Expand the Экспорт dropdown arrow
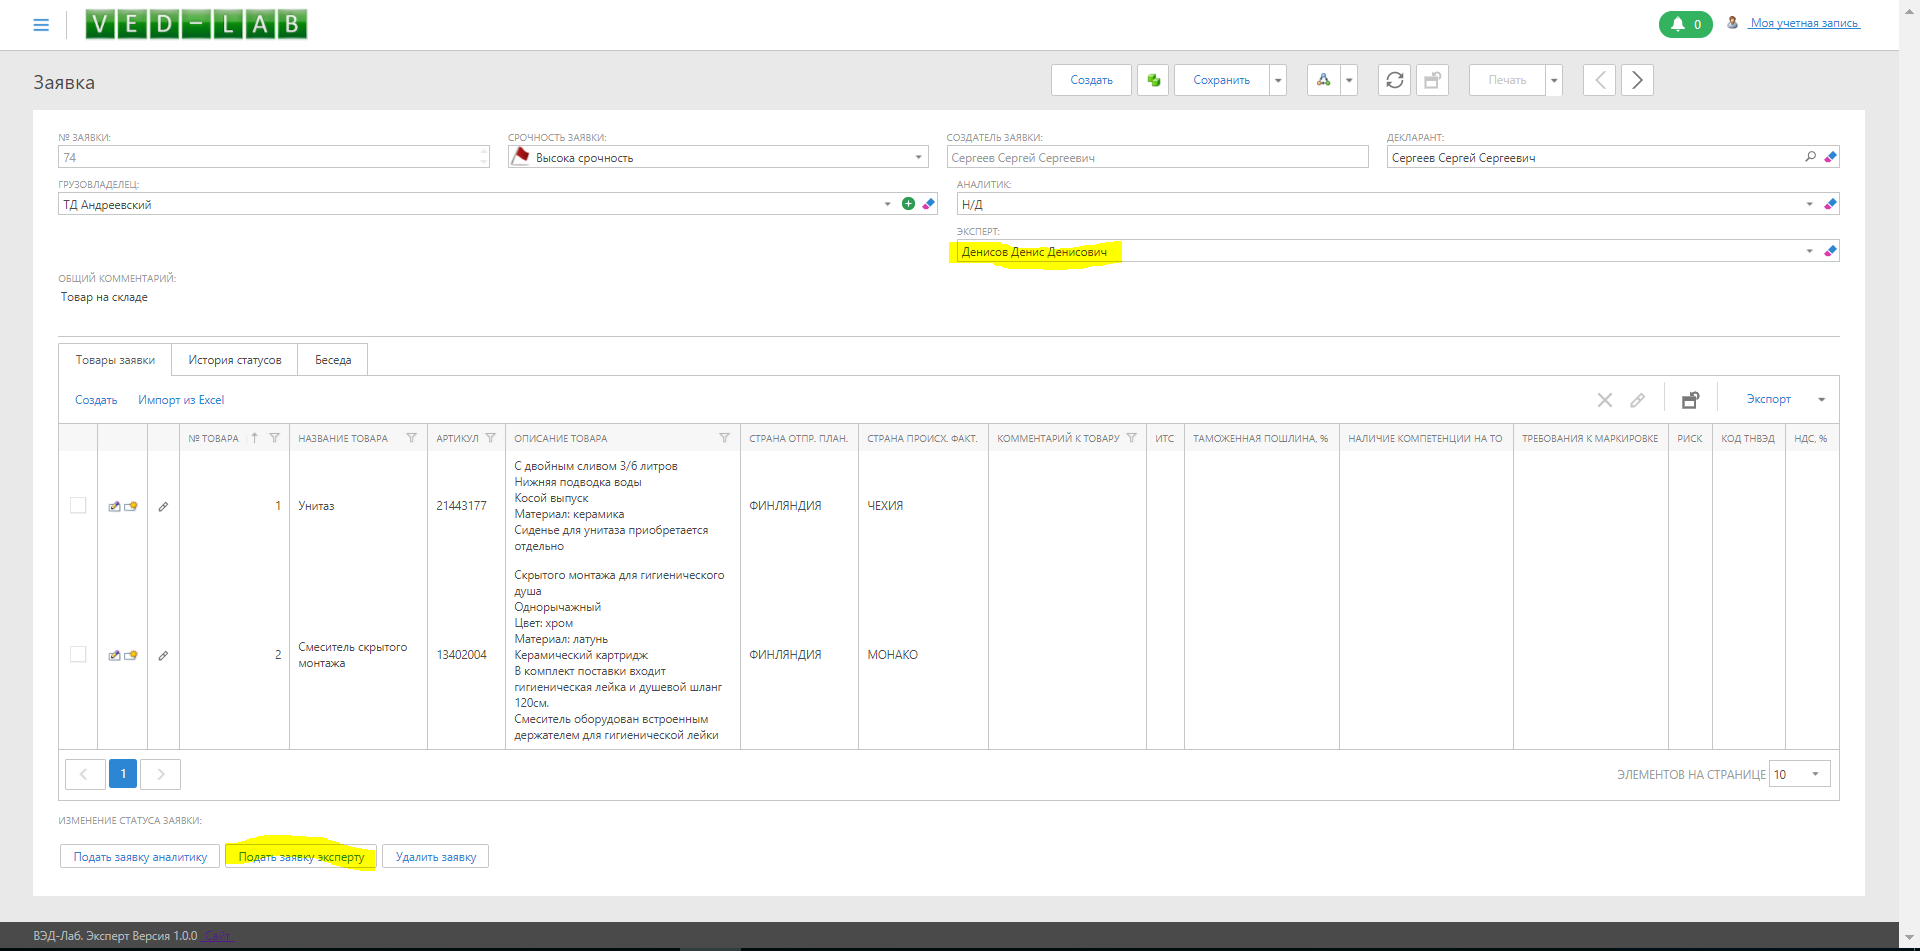This screenshot has width=1920, height=951. pos(1821,400)
